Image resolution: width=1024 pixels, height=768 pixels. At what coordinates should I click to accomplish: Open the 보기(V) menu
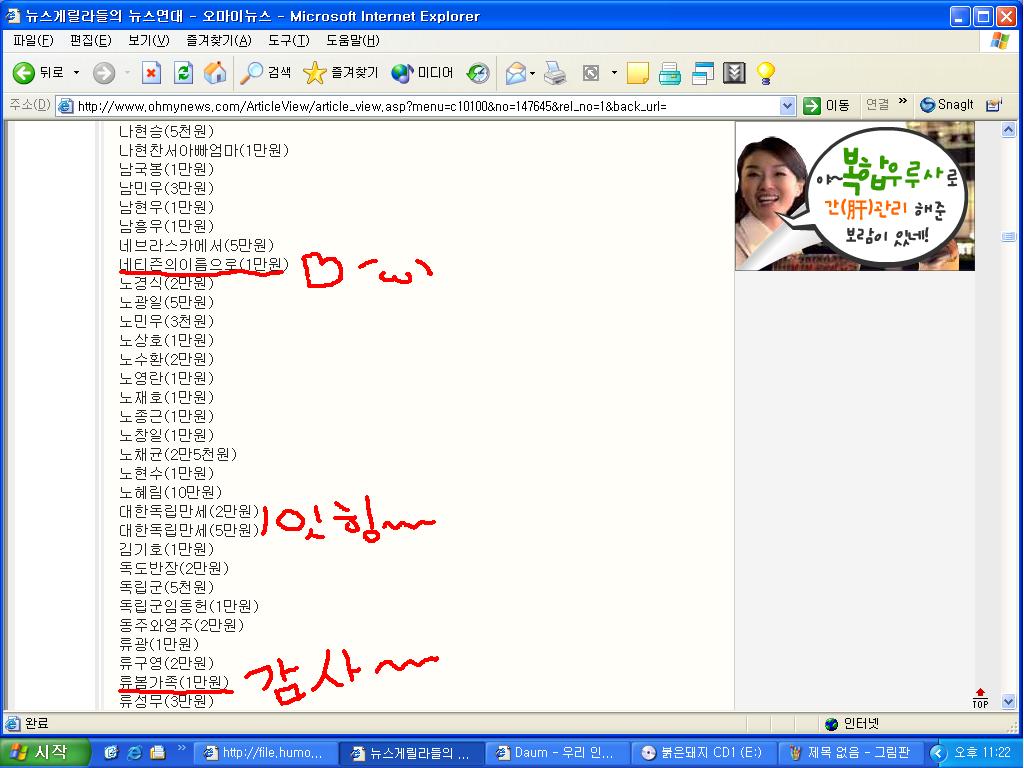(149, 40)
